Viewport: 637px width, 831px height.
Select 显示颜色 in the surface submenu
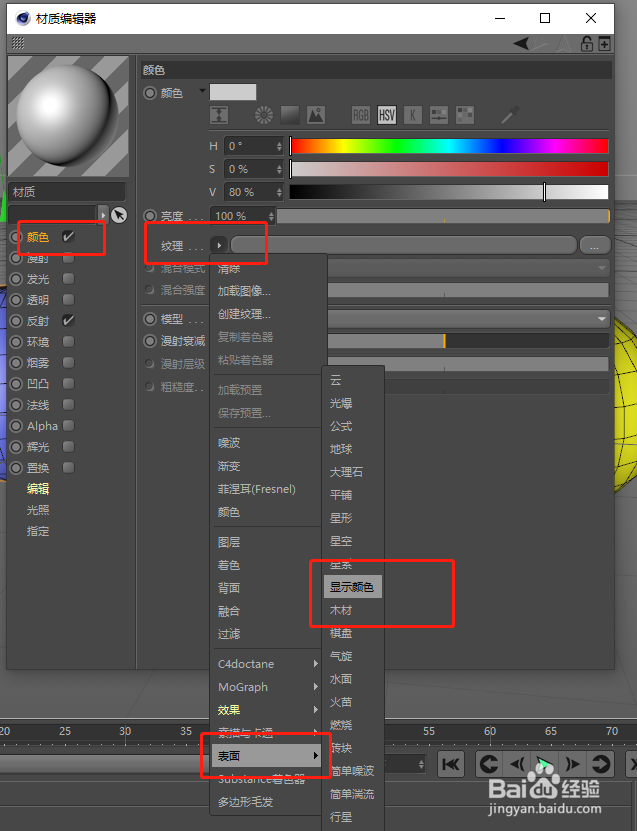tap(353, 587)
